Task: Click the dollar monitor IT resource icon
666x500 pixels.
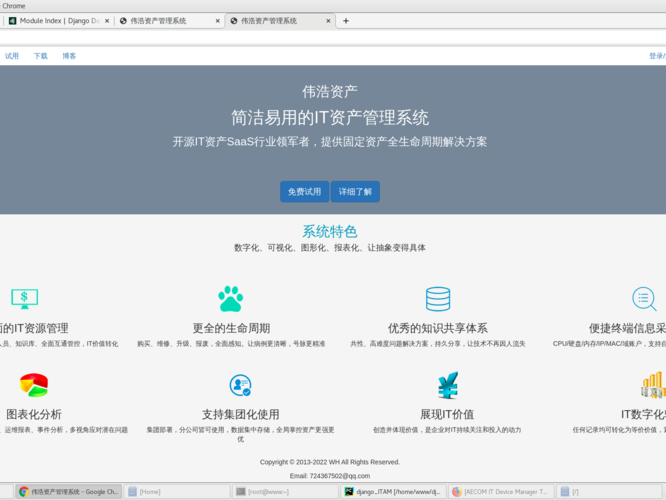Action: [24, 299]
